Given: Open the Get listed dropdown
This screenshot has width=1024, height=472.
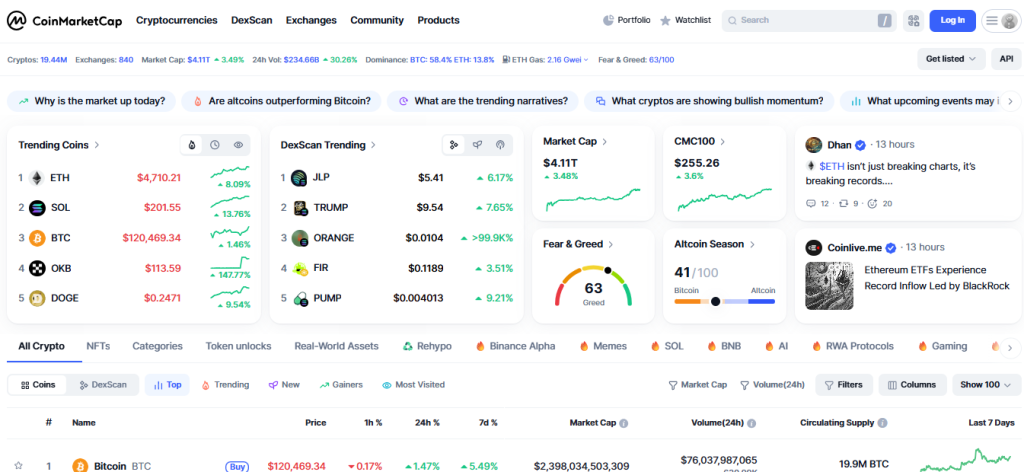Looking at the screenshot, I should point(951,59).
